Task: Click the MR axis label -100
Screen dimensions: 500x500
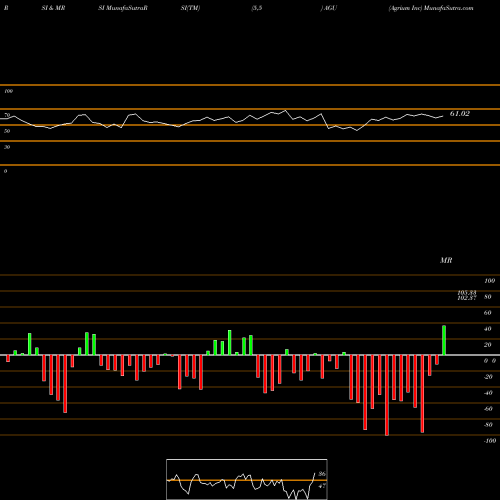Action: tap(490, 441)
